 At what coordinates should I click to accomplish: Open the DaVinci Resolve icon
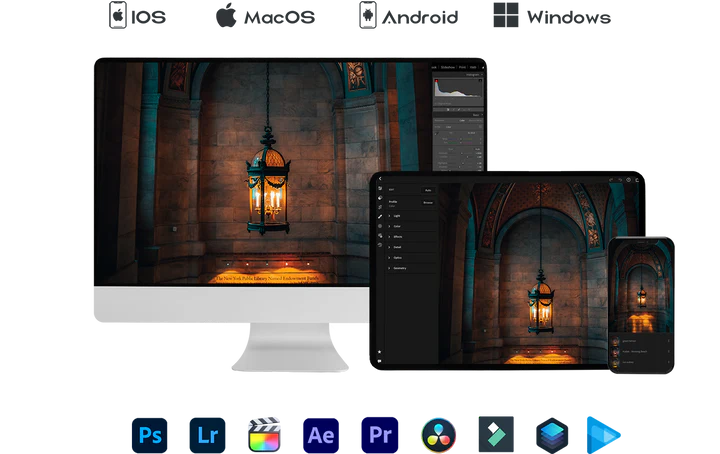439,435
